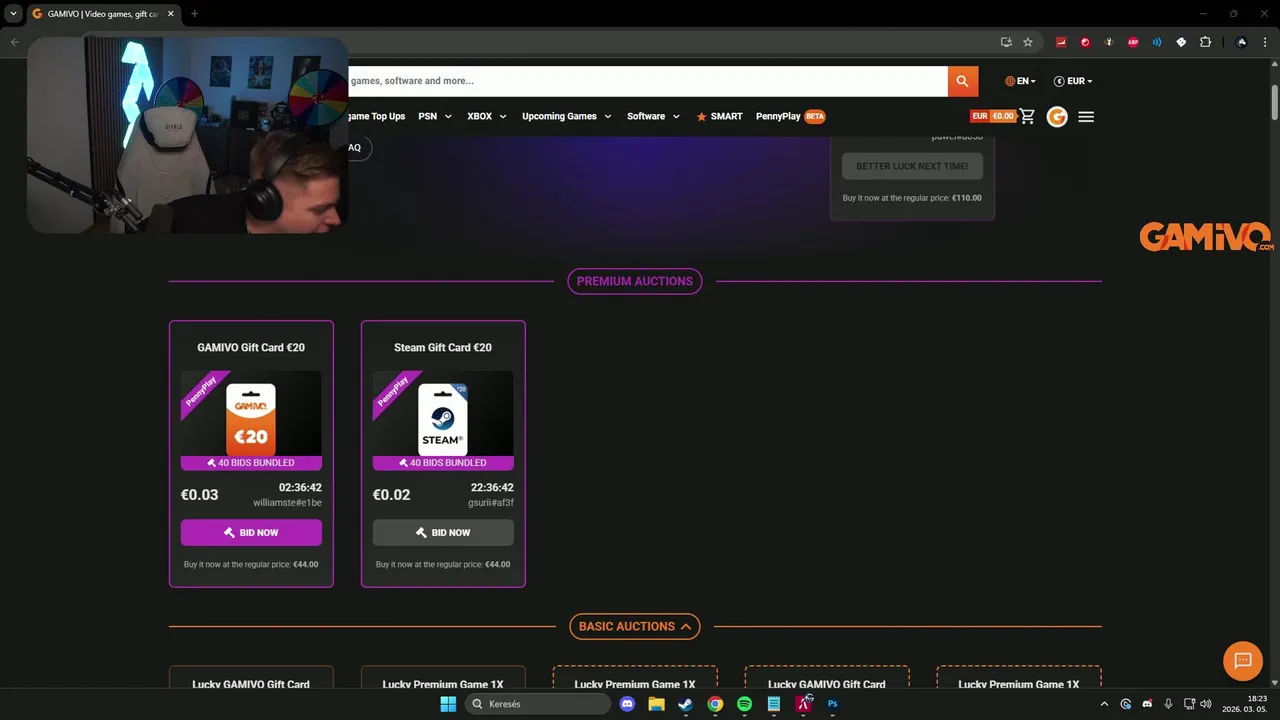This screenshot has height=720, width=1280.
Task: Click the Windows taskbar search box
Action: point(540,704)
